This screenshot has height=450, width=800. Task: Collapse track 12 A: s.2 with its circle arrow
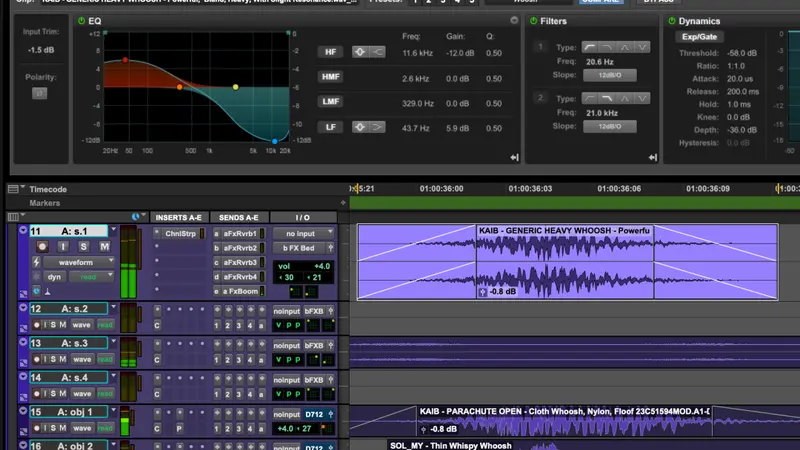[x=23, y=308]
